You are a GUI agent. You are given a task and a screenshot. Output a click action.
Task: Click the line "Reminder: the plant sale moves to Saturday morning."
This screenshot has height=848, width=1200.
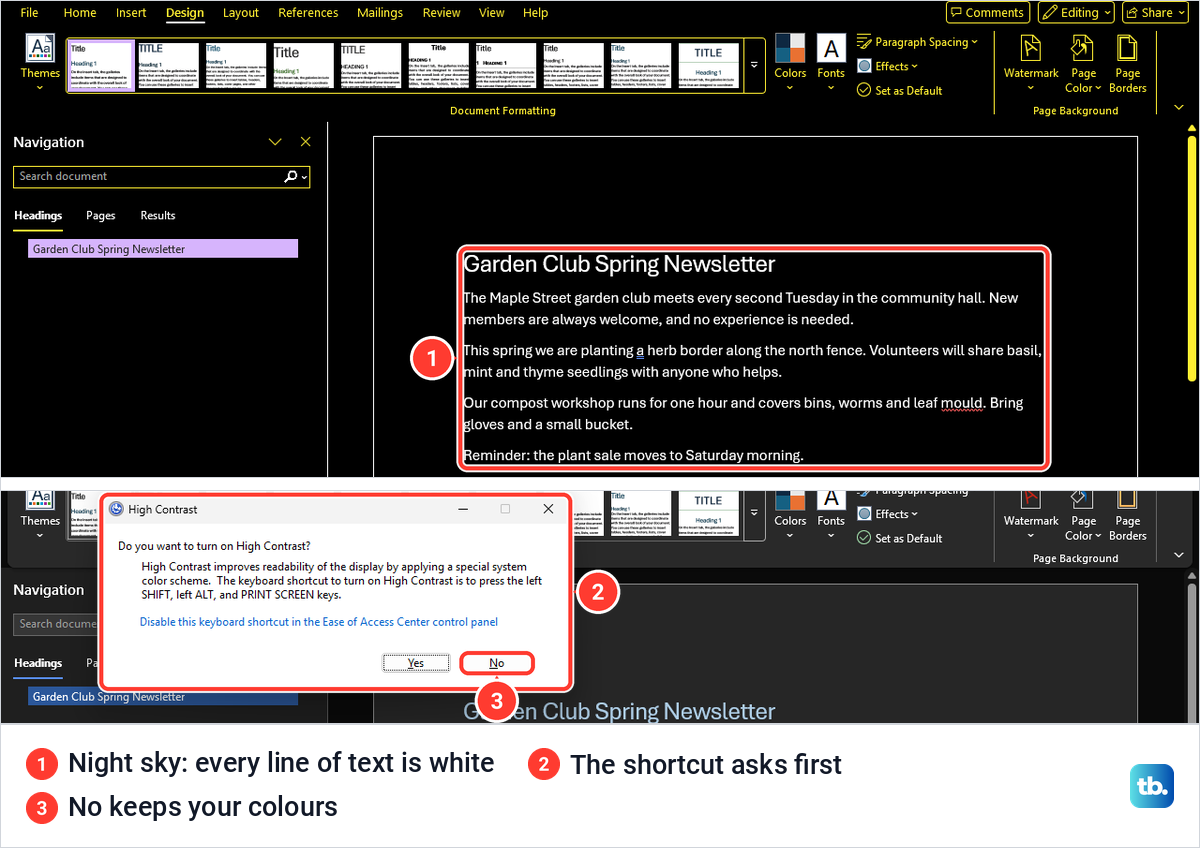[x=633, y=455]
